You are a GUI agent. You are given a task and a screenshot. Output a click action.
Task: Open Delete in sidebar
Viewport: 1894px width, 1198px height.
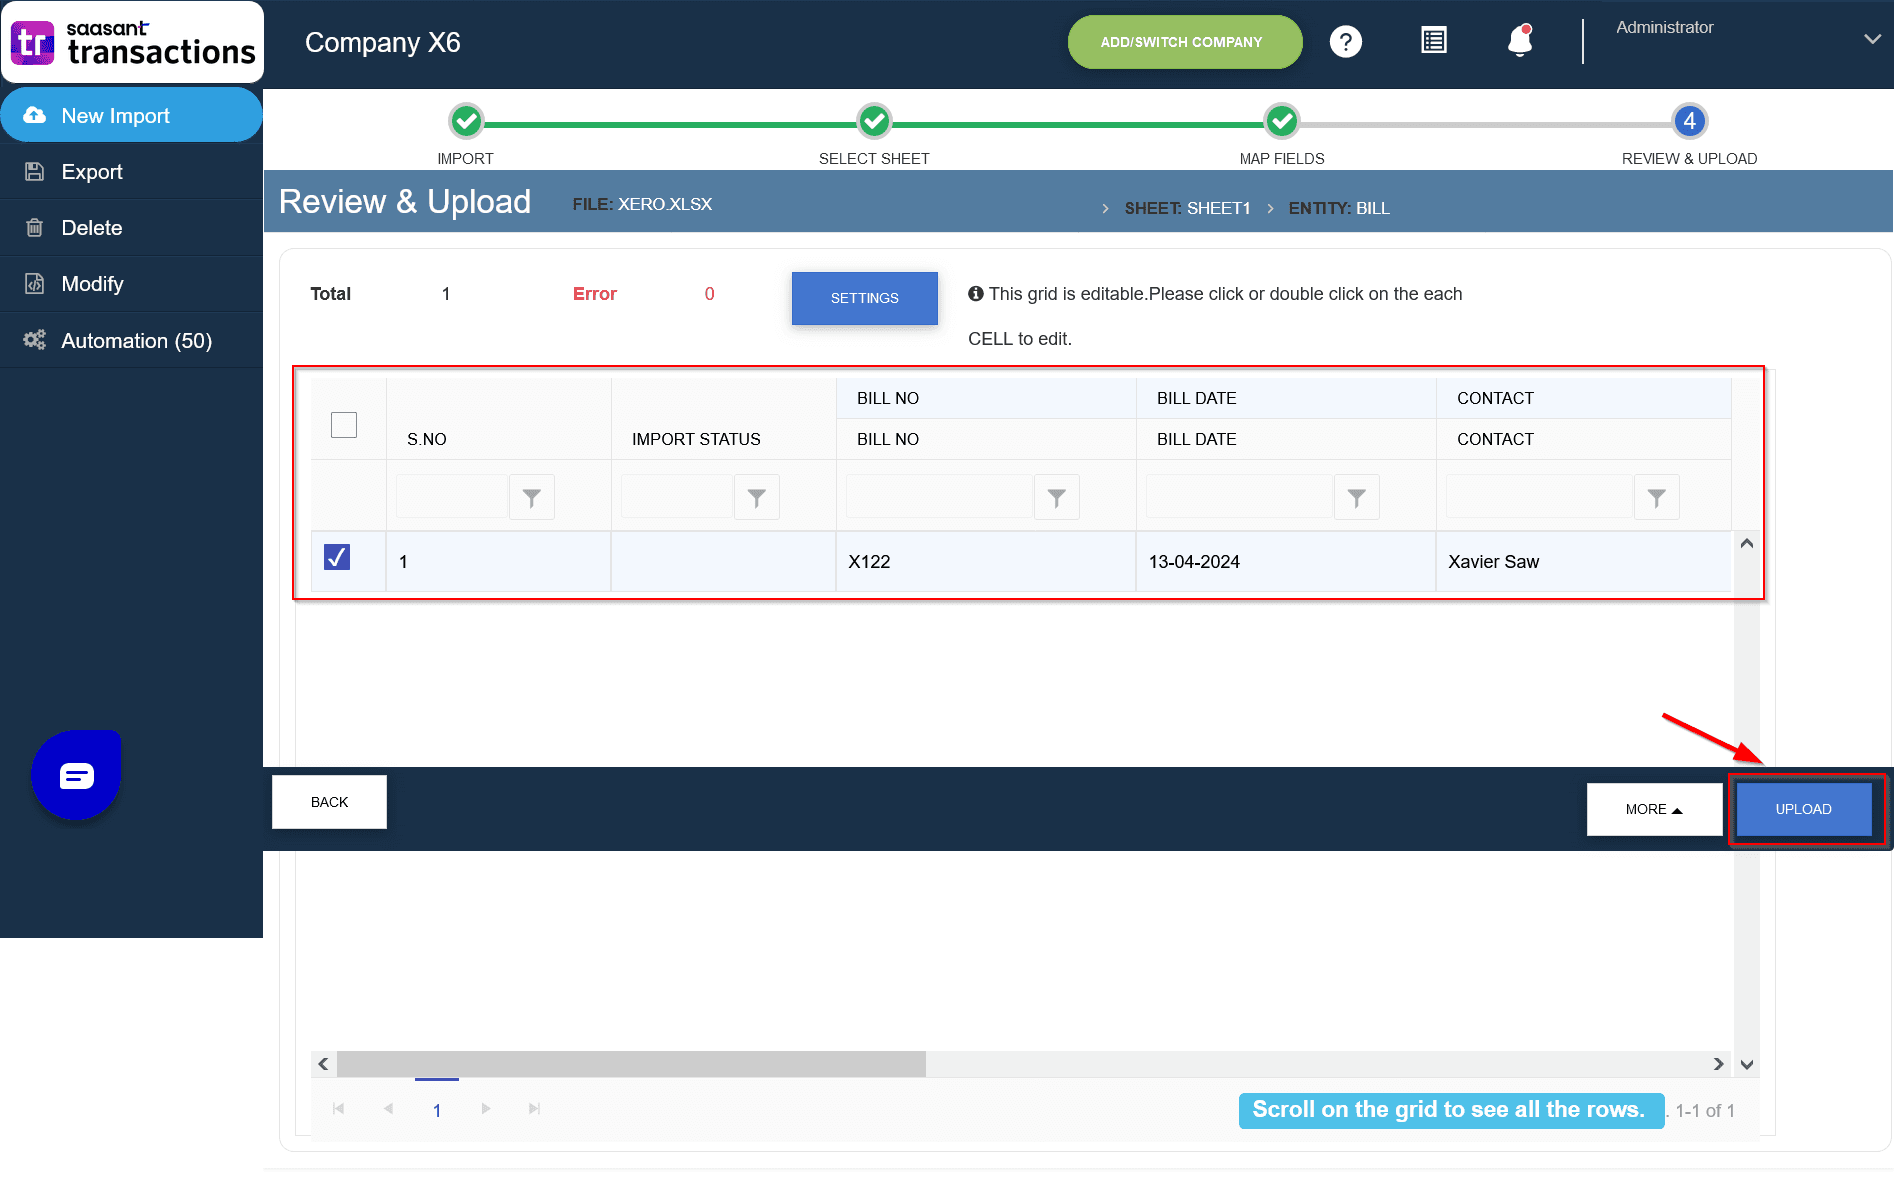tap(131, 227)
